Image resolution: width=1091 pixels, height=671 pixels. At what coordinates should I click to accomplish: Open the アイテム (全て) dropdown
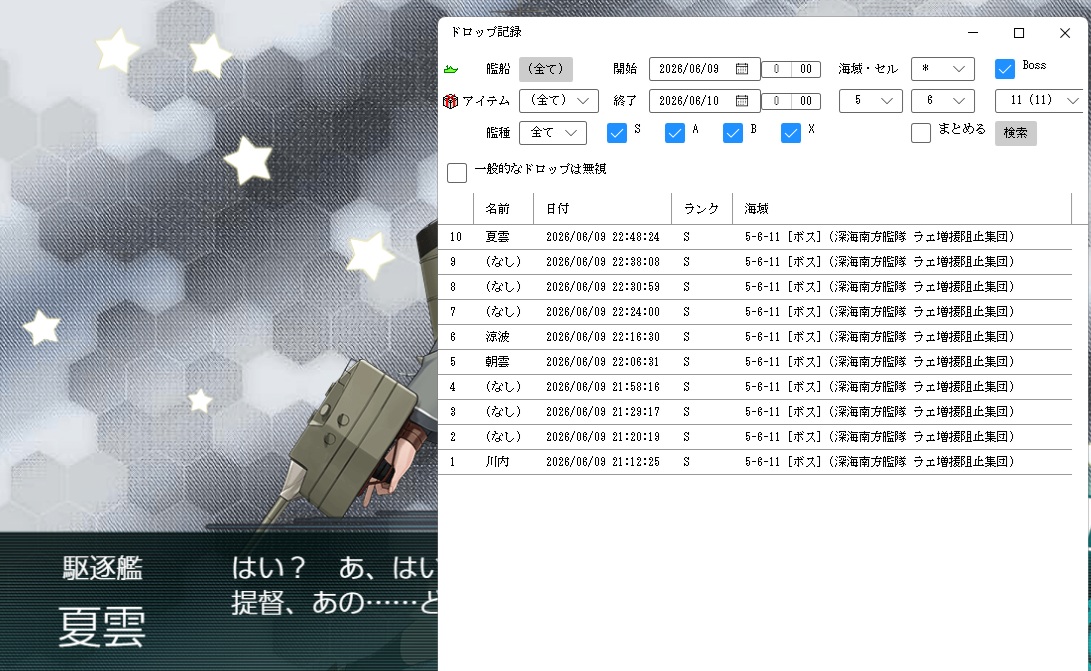point(559,101)
